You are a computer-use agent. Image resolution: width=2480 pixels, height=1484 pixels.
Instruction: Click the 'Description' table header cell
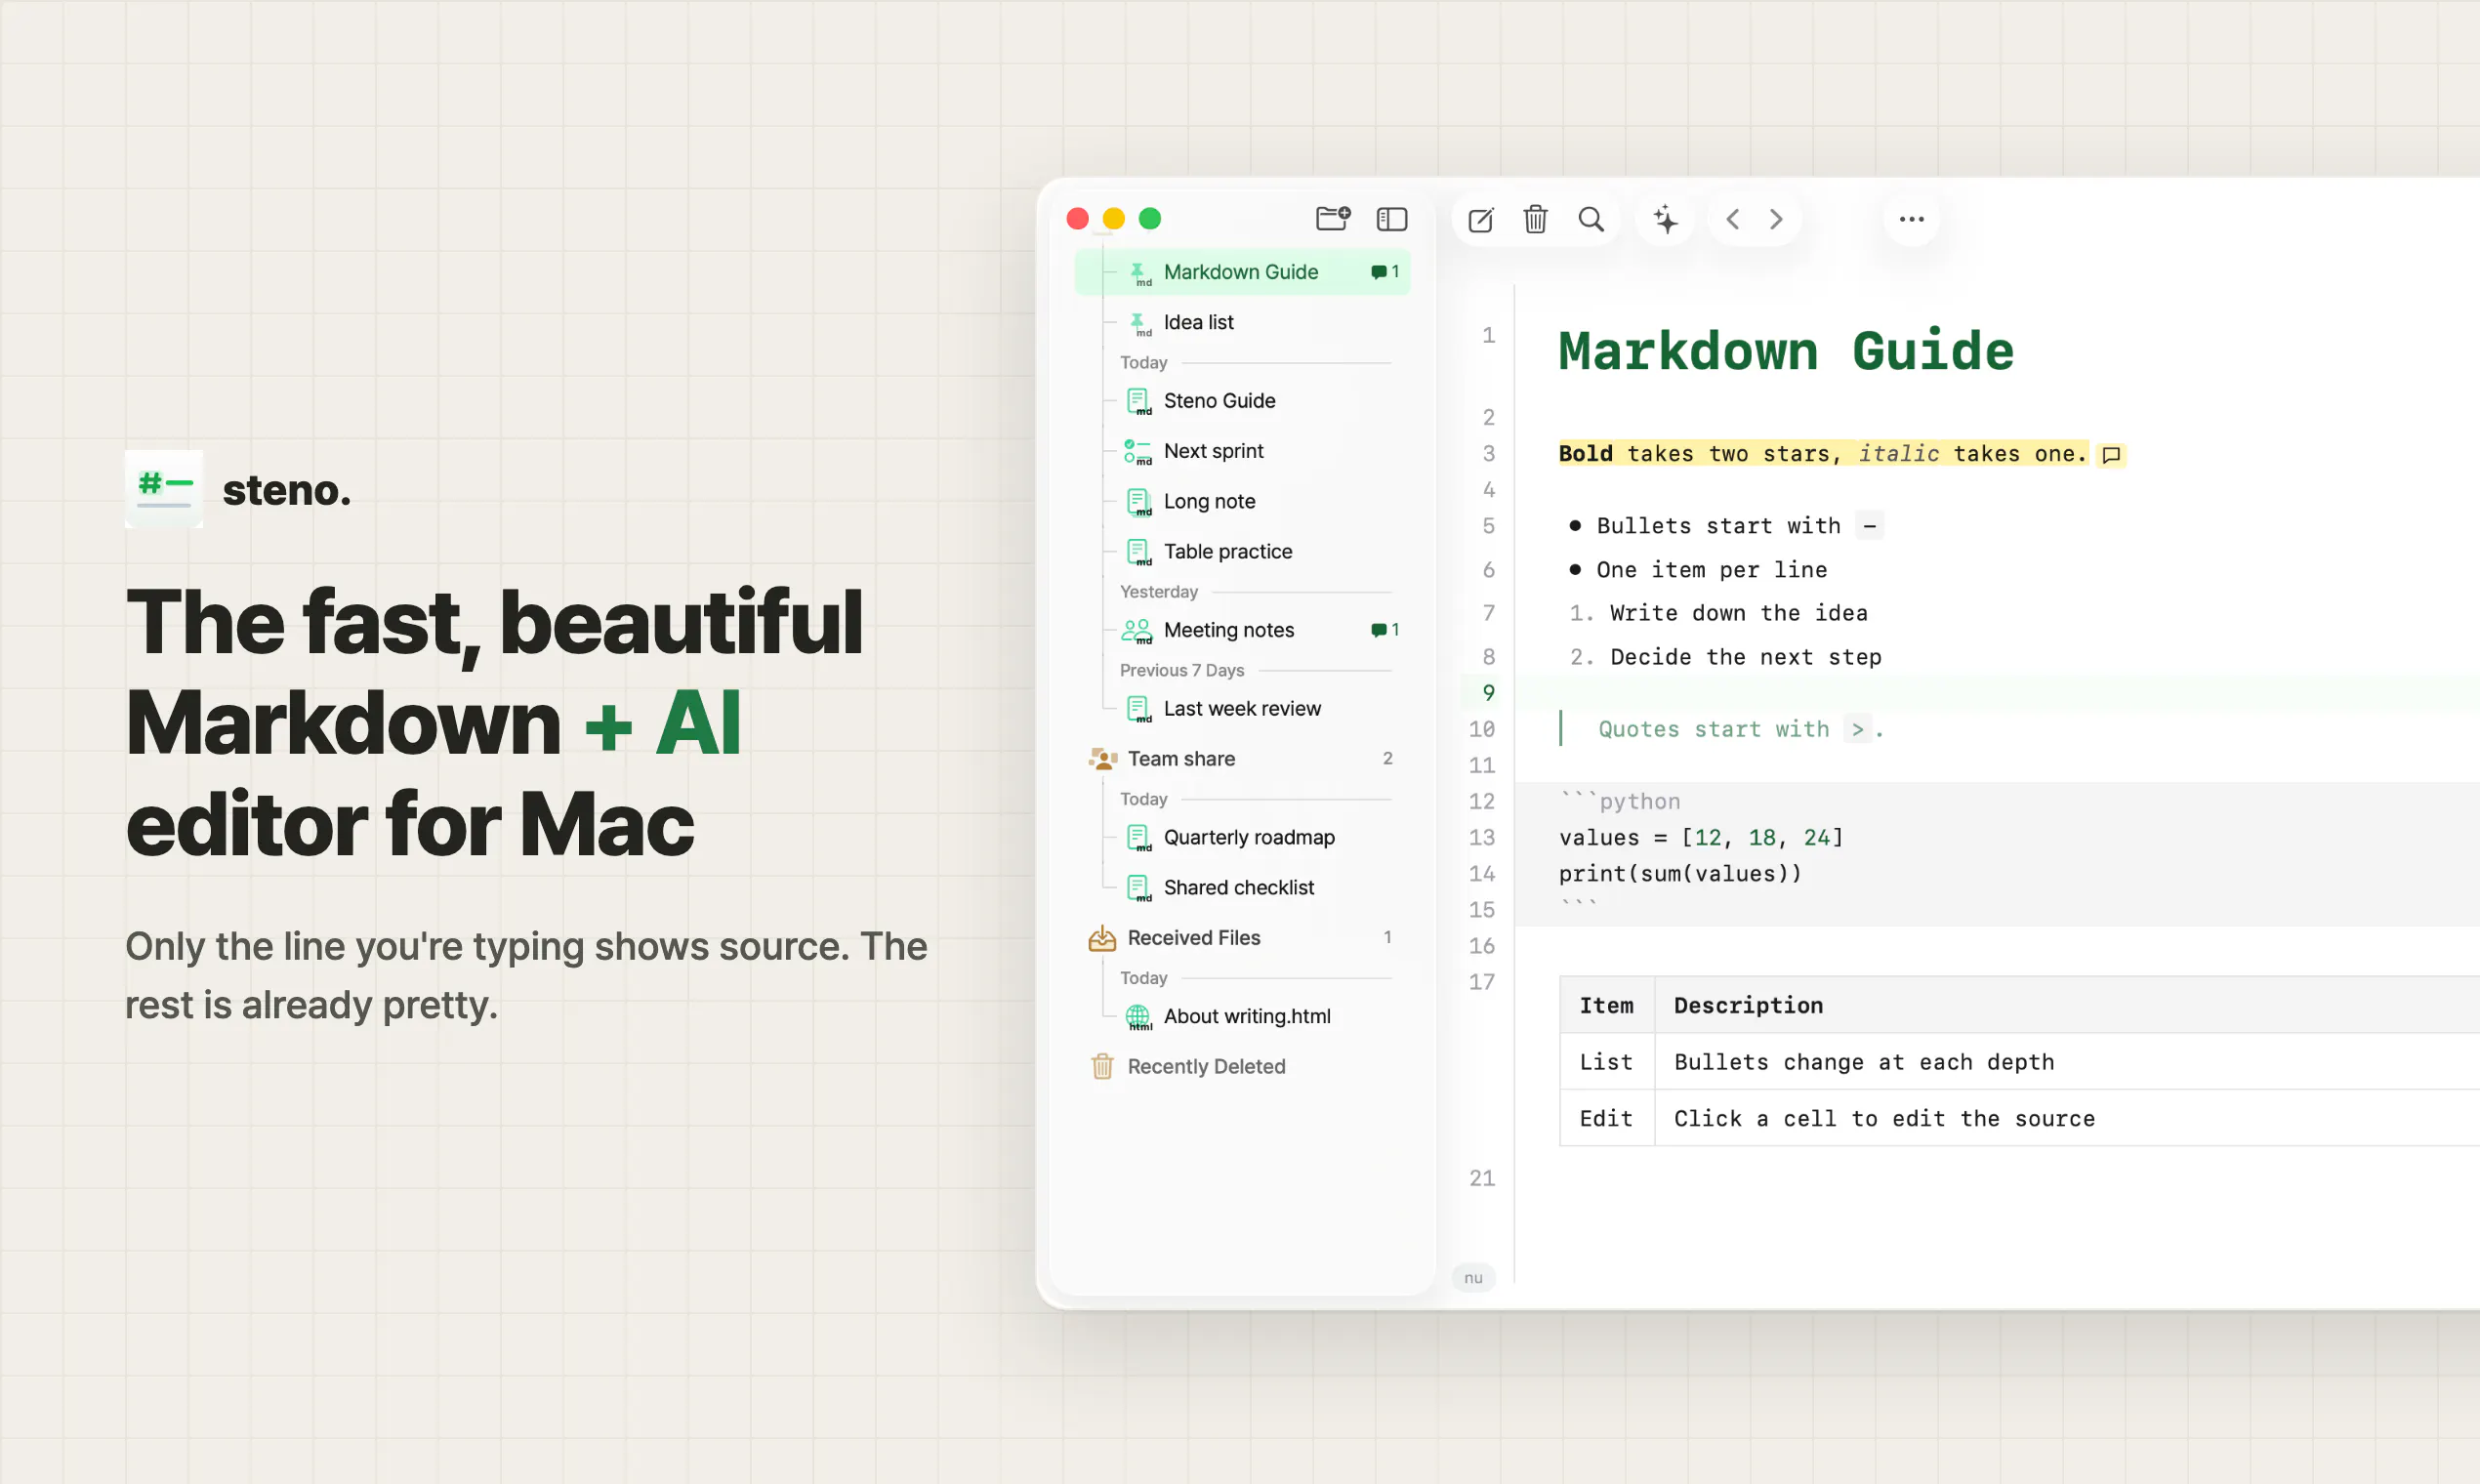(x=1748, y=1005)
